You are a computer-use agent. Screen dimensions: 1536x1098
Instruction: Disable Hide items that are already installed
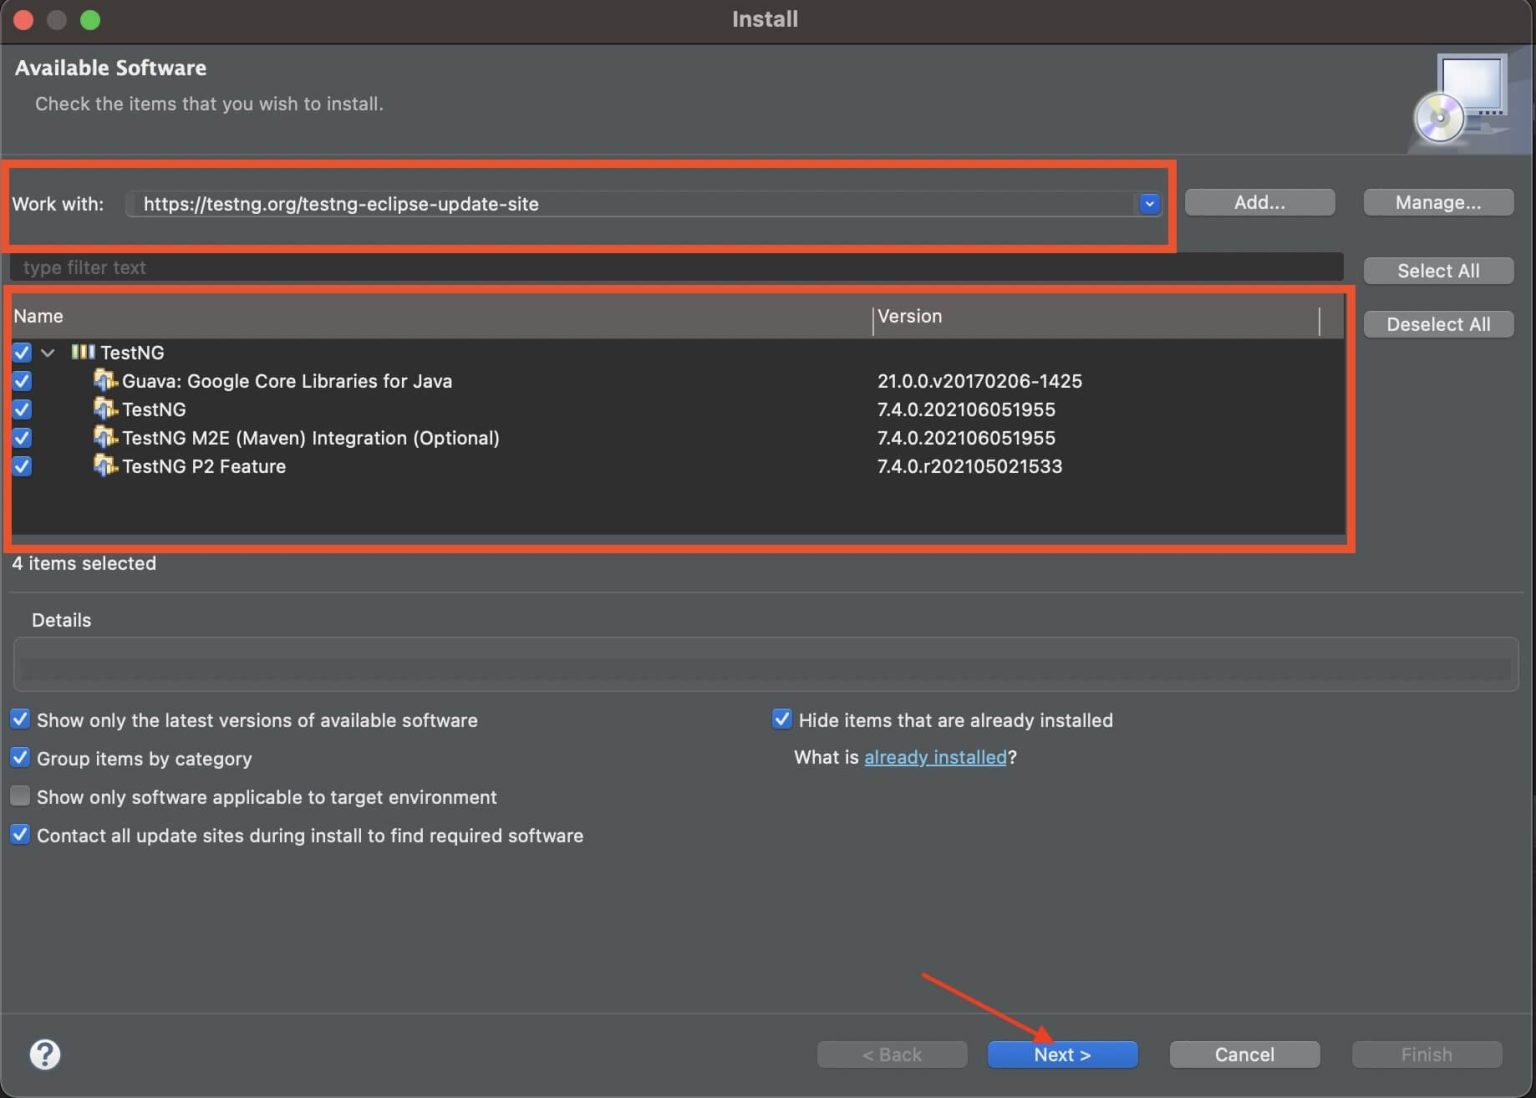click(x=782, y=719)
